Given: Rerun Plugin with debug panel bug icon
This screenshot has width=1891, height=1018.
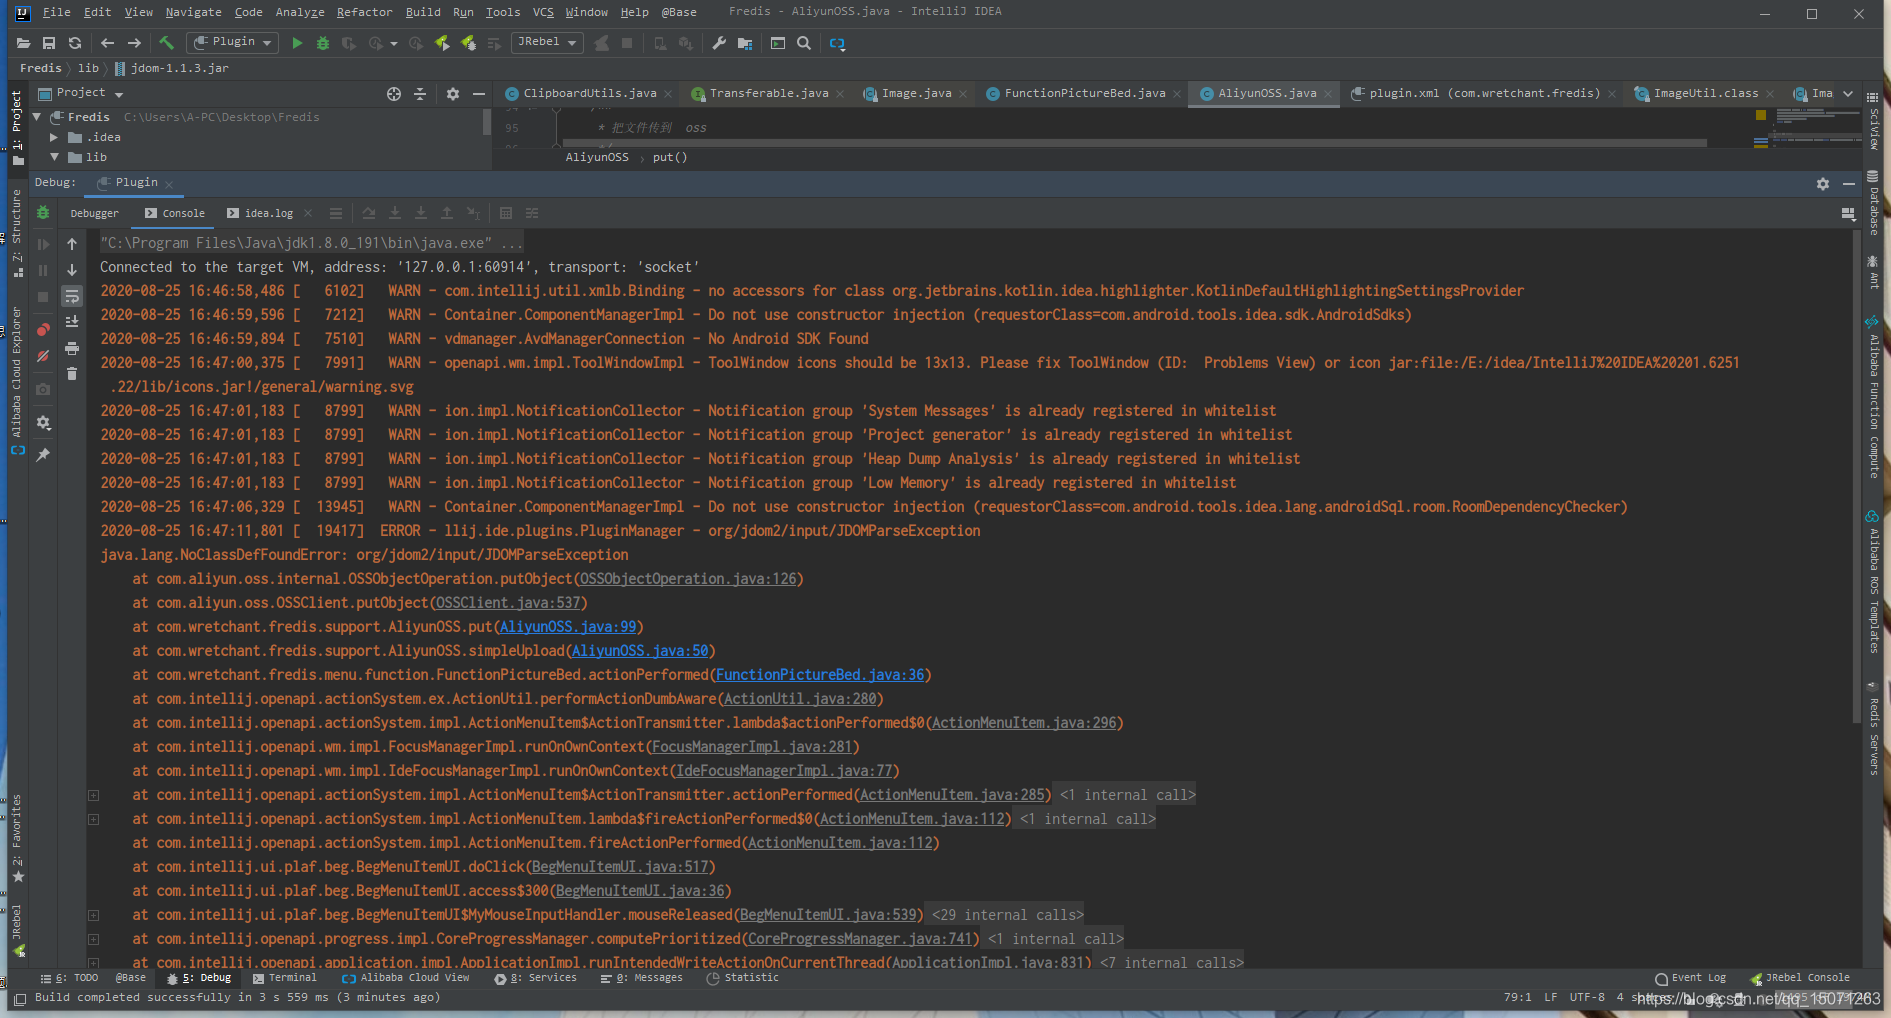Looking at the screenshot, I should 43,213.
